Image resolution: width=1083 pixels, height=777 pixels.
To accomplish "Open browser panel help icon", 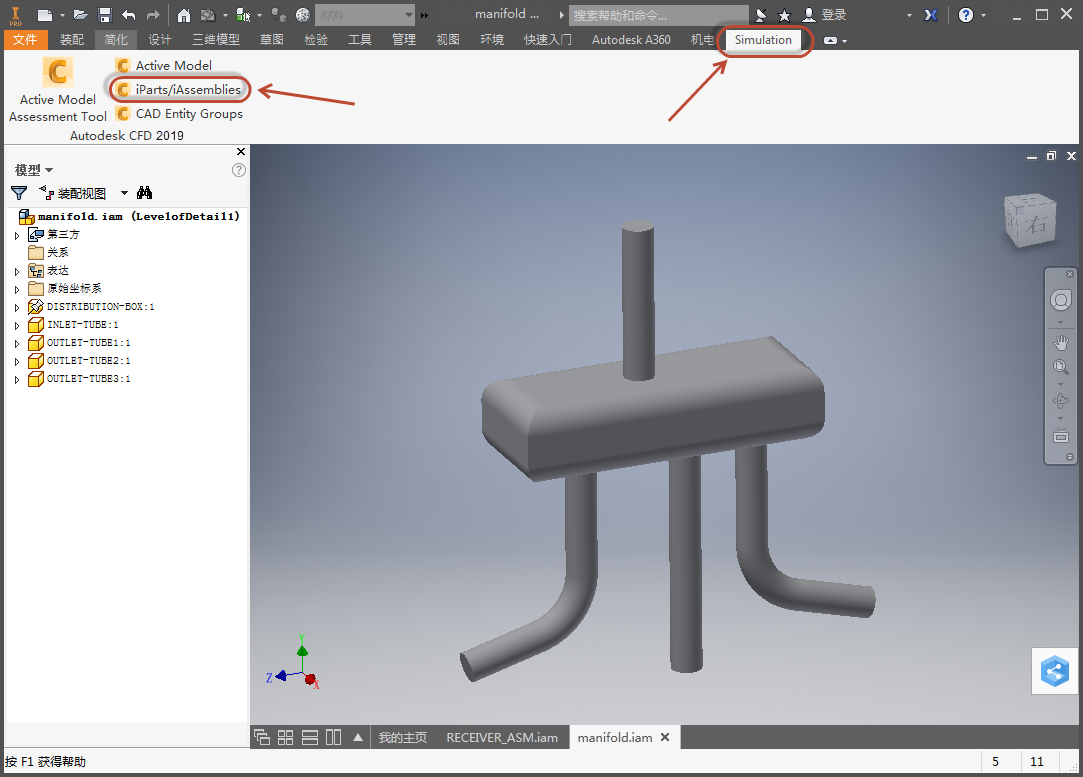I will click(x=239, y=170).
